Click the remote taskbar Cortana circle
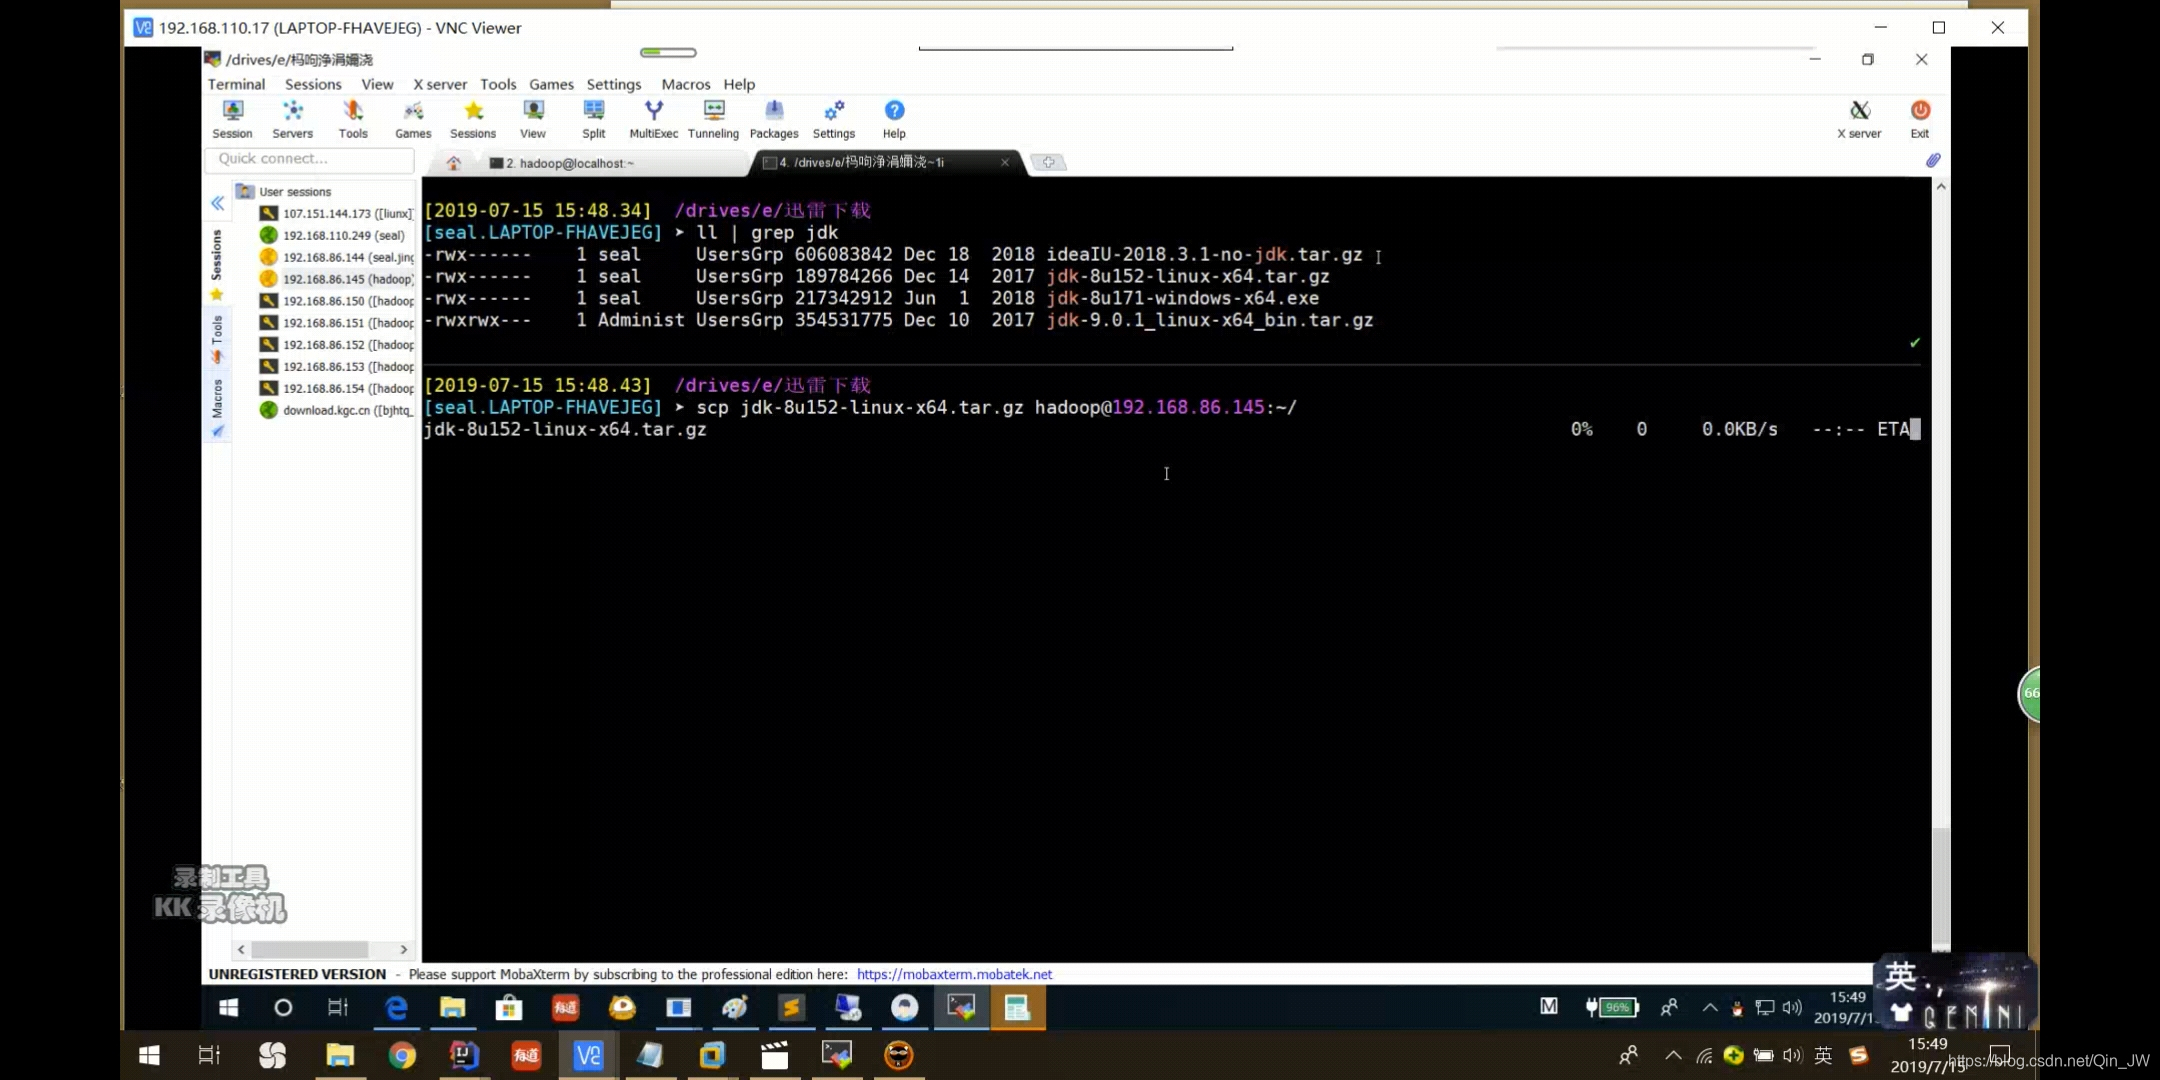The height and width of the screenshot is (1080, 2160). pyautogui.click(x=283, y=1008)
